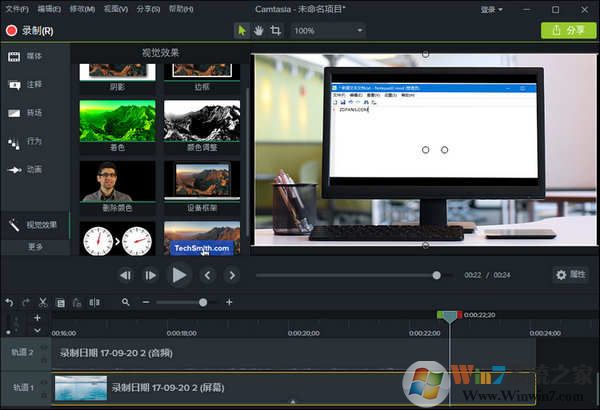Click the timeline zoom magnifier icon
The height and width of the screenshot is (410, 600).
point(126,302)
